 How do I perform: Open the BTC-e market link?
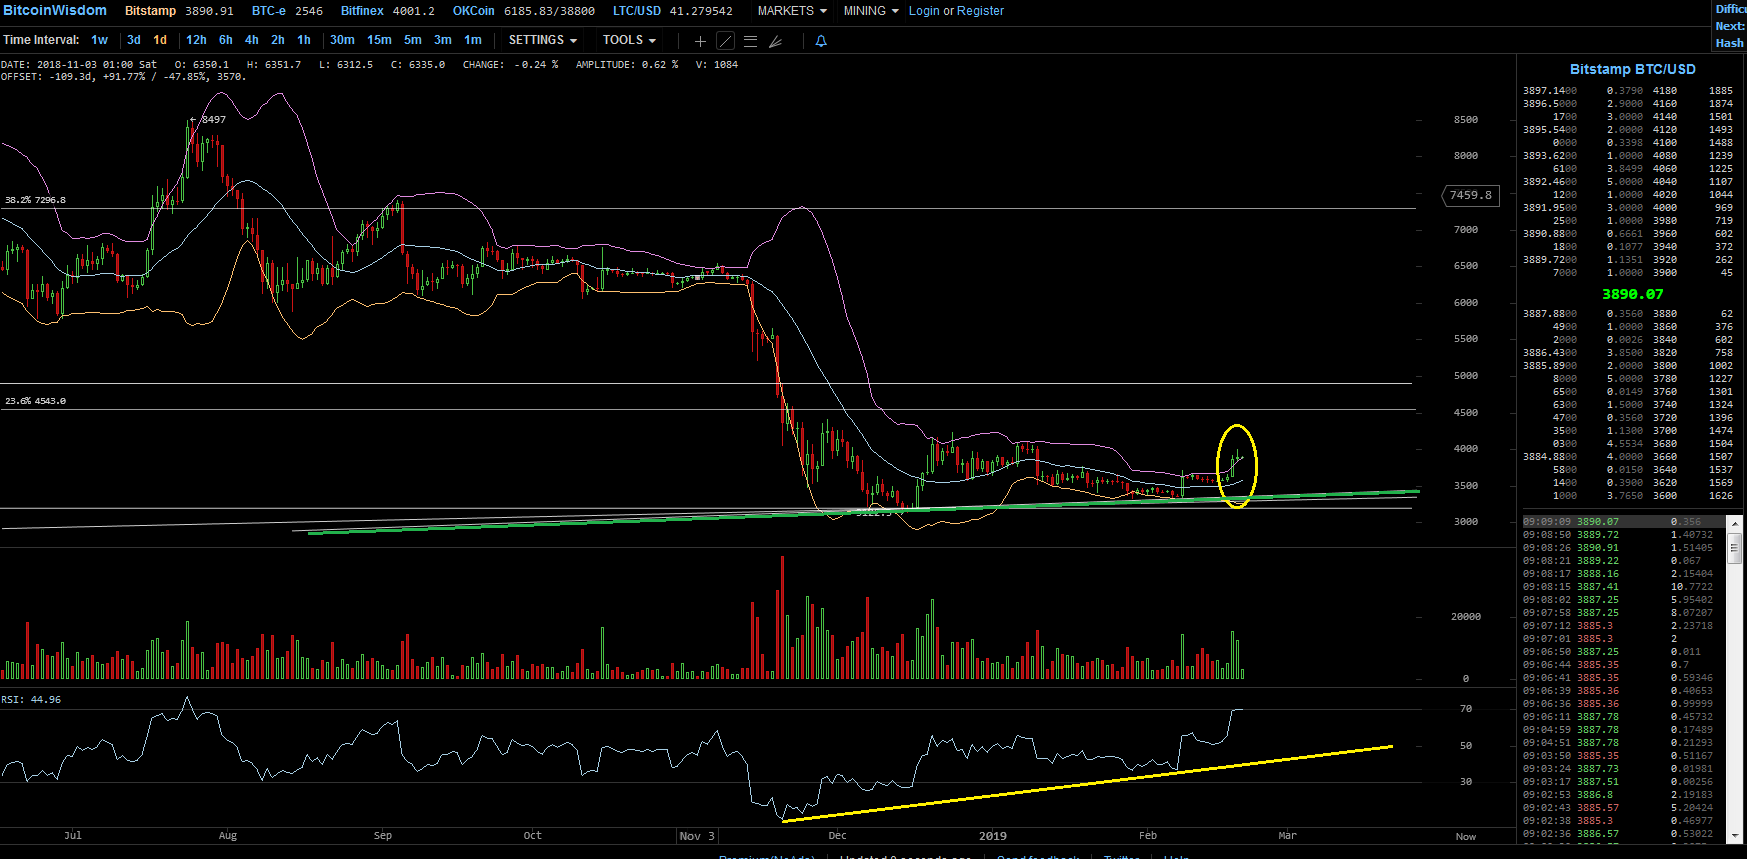(x=268, y=11)
